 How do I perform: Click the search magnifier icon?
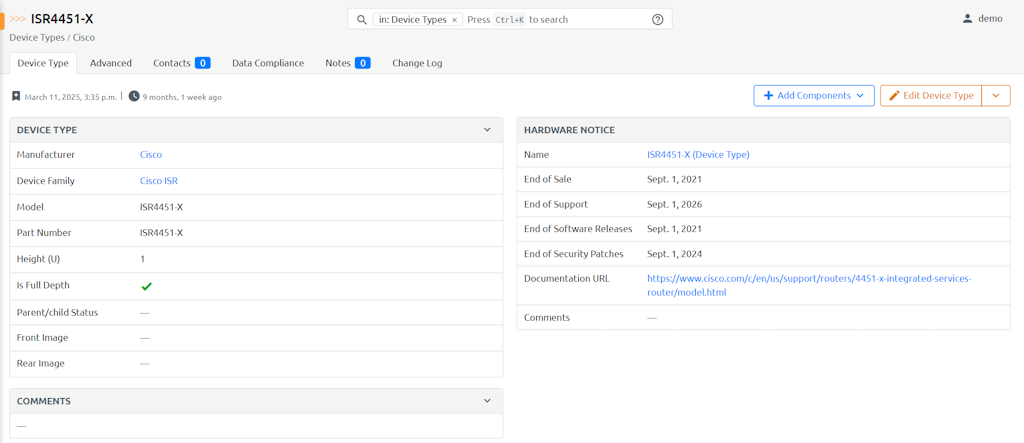(x=362, y=20)
